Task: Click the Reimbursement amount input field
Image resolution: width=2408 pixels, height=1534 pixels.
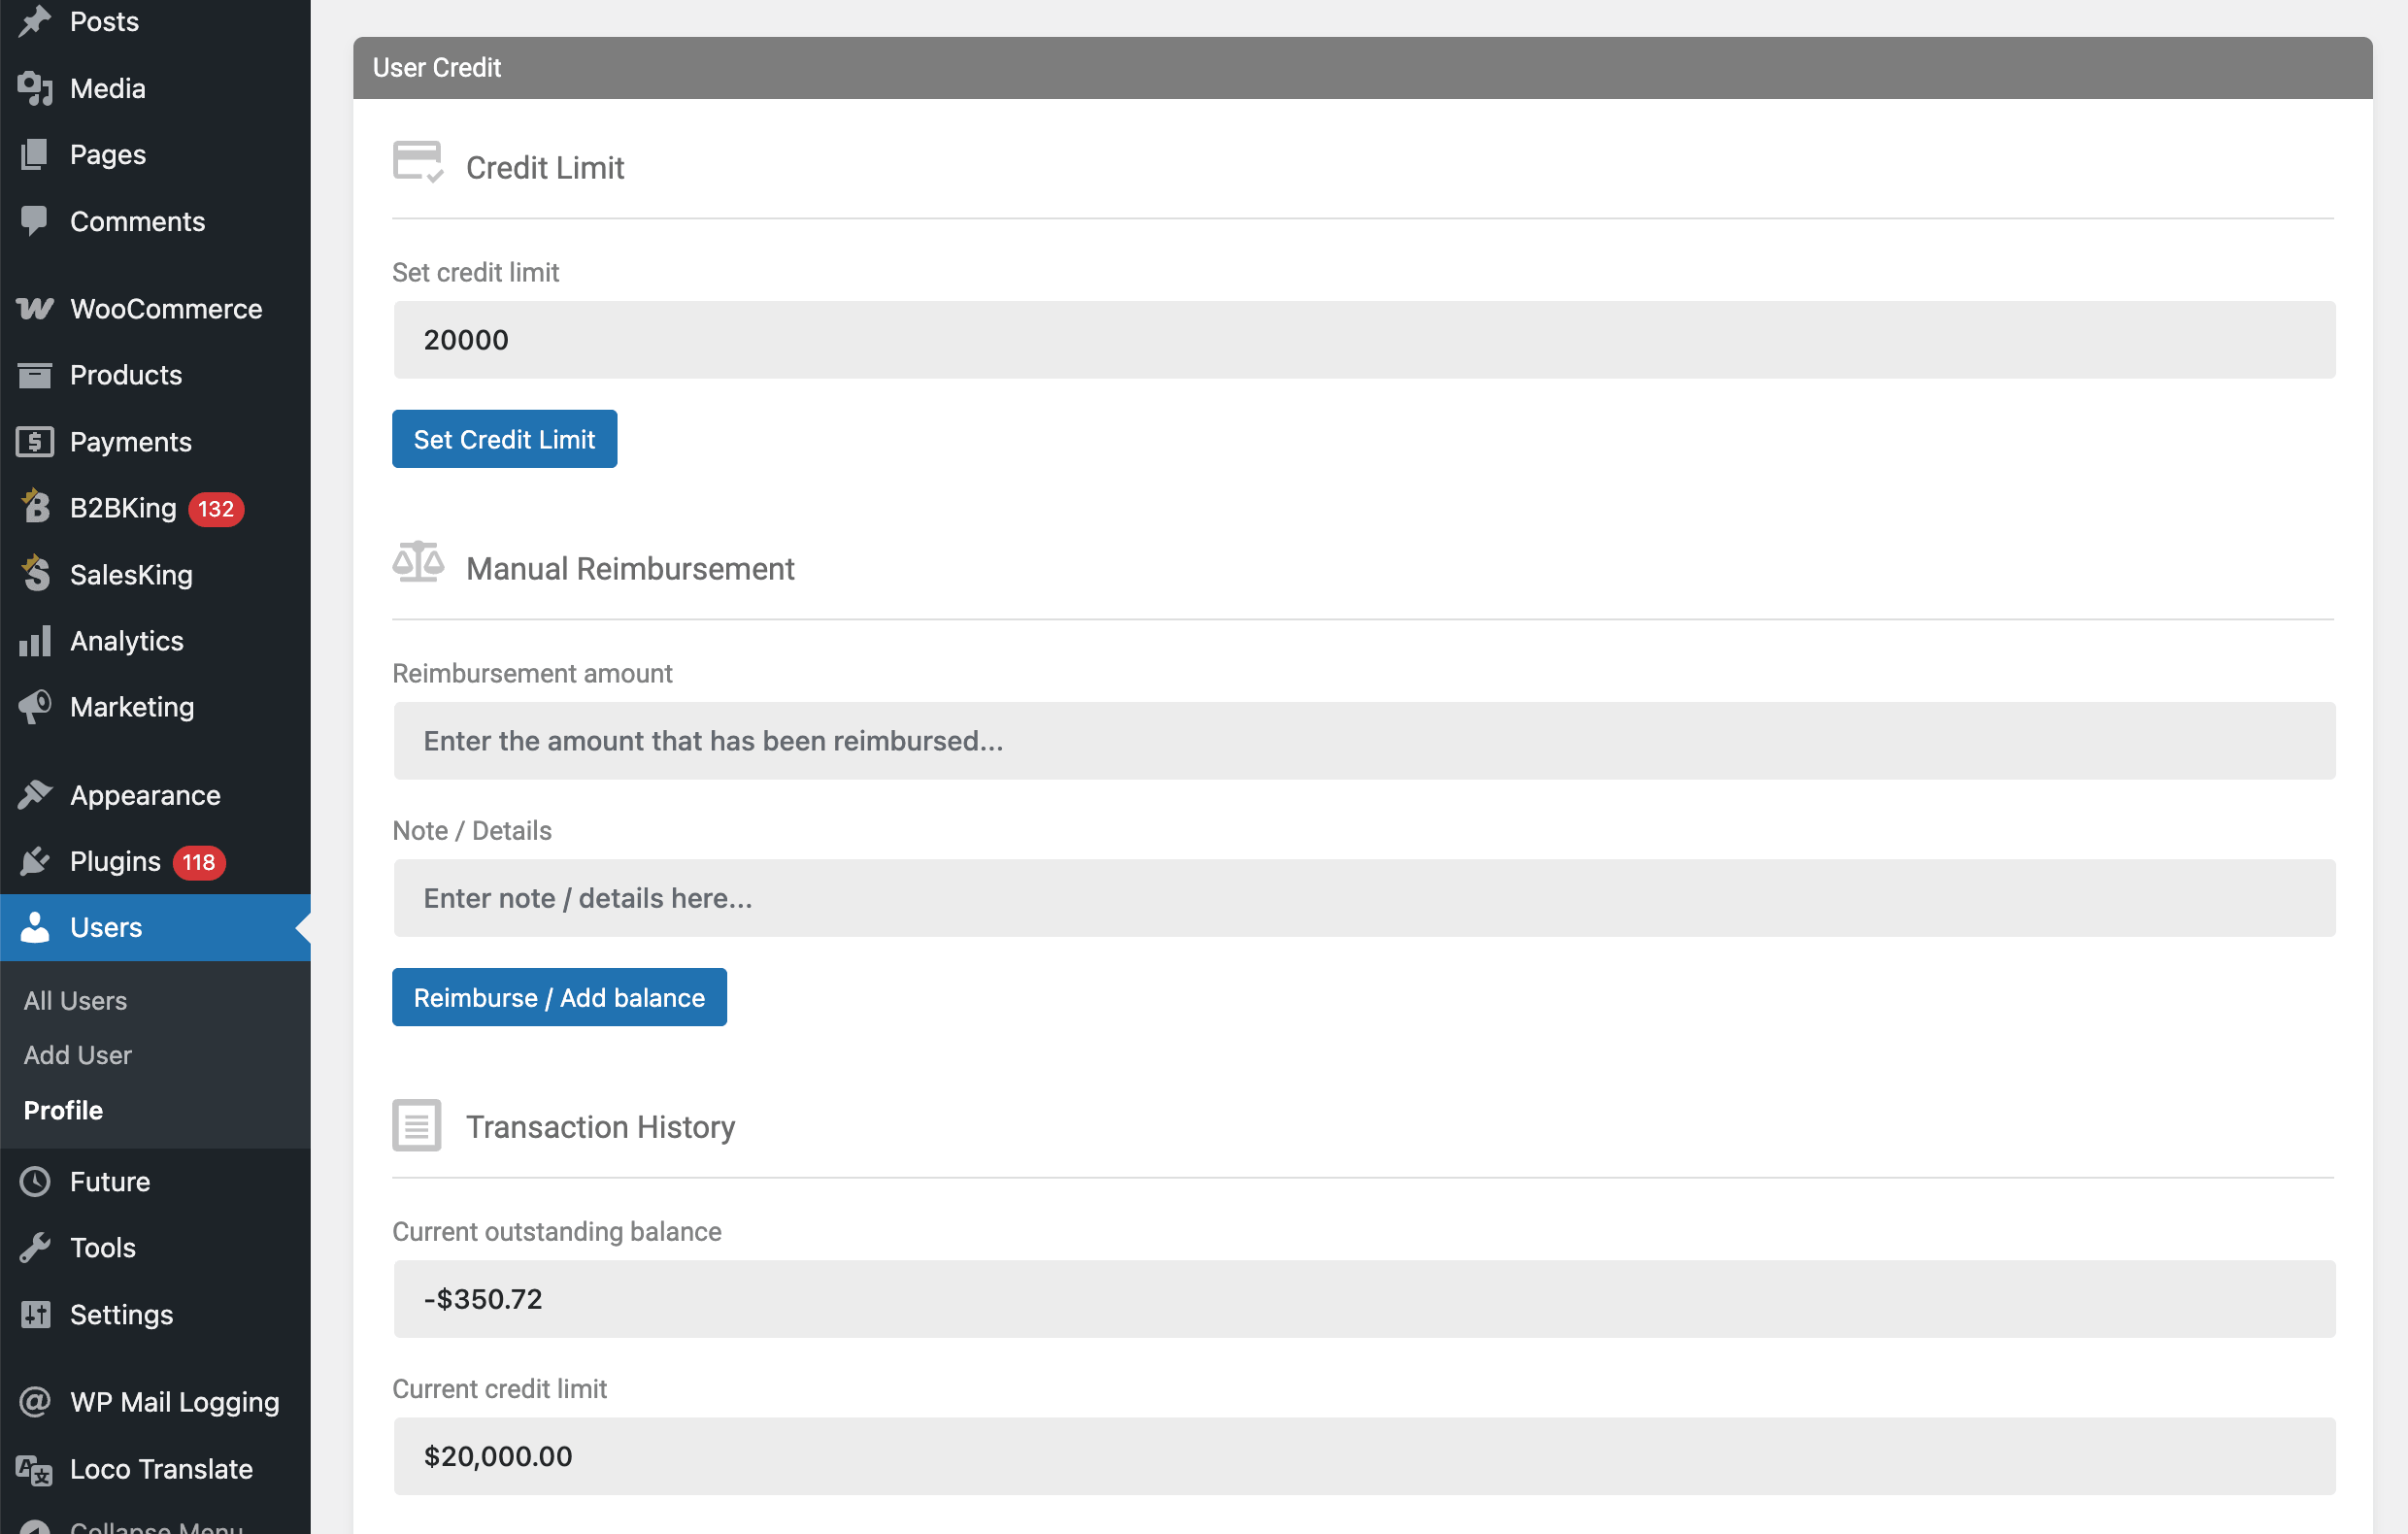Action: [x=1364, y=741]
